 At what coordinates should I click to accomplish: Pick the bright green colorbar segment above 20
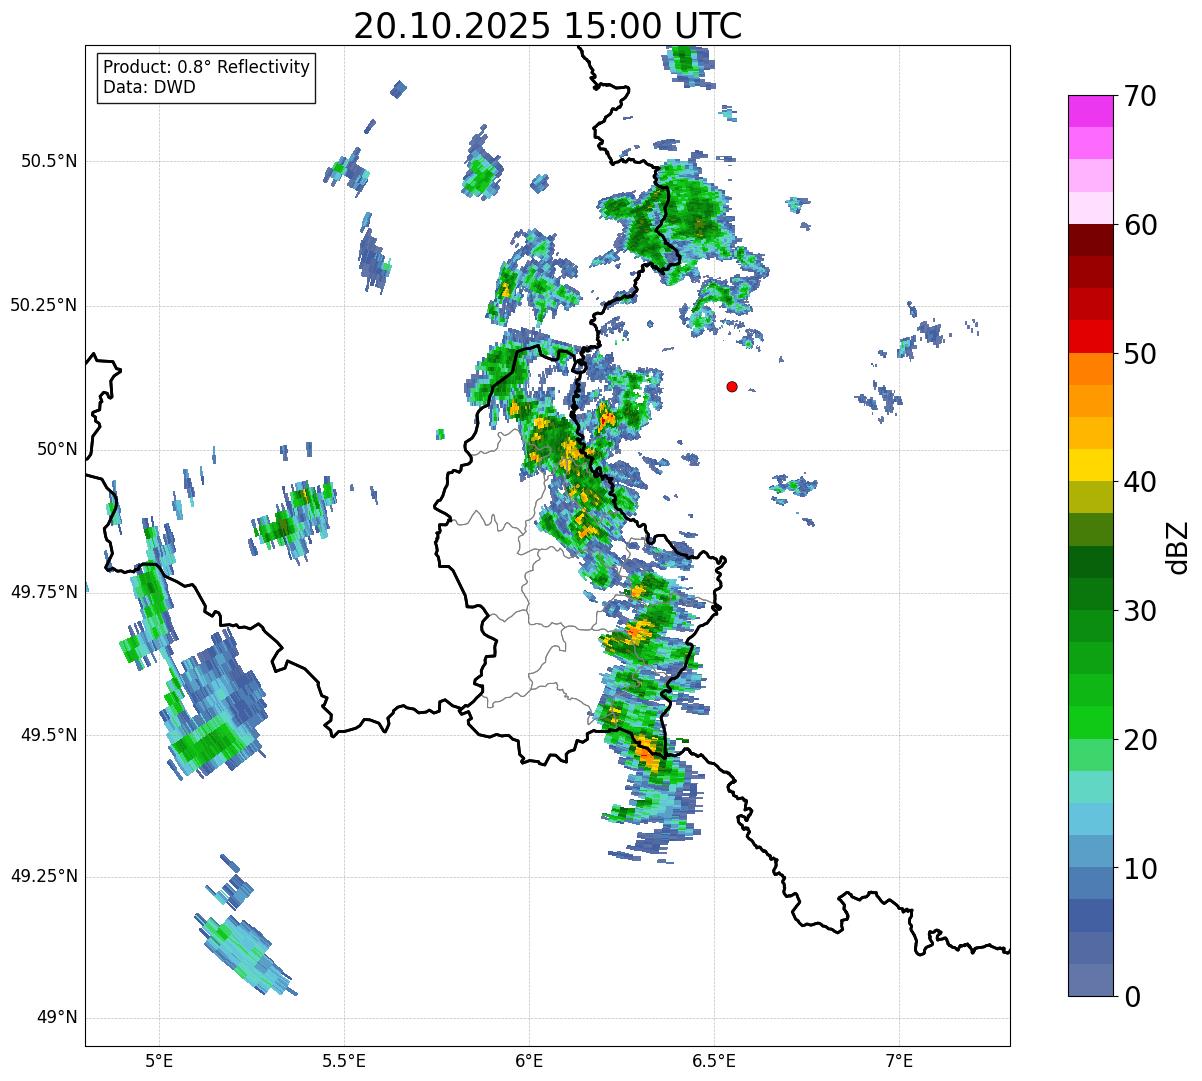tap(1090, 723)
